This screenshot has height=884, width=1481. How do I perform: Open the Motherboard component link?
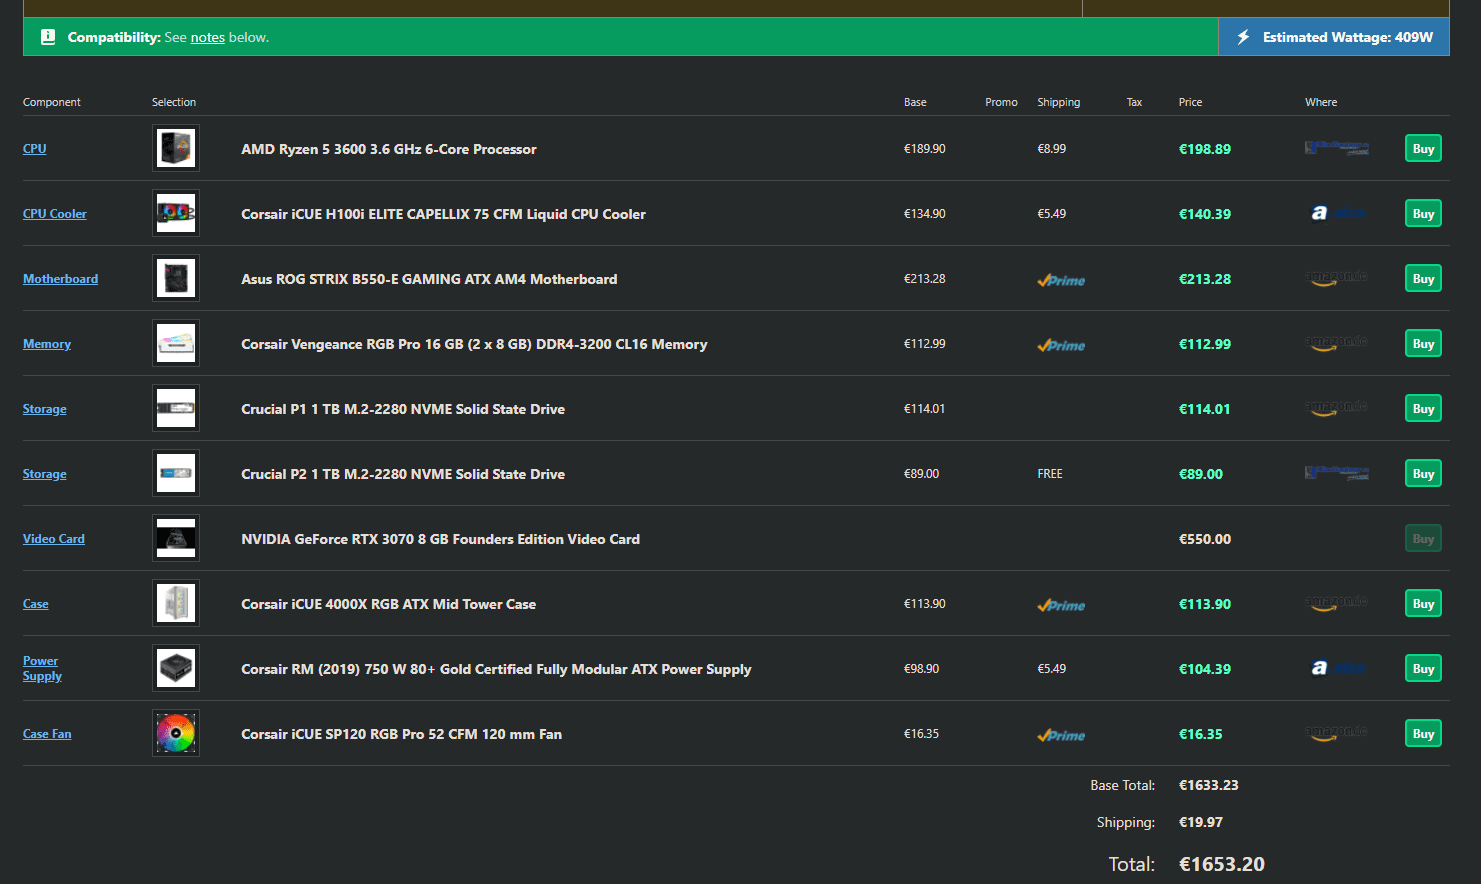60,278
